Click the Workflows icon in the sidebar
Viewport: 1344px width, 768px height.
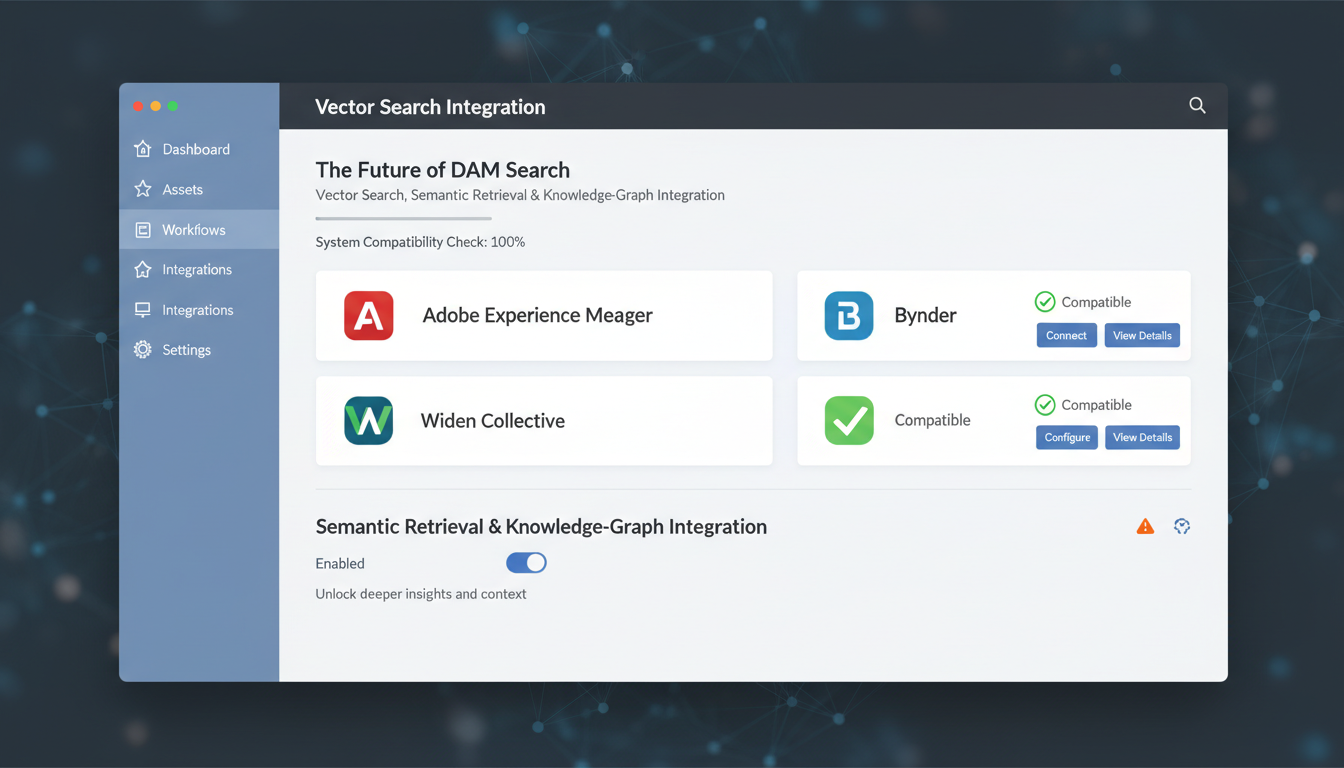145,229
